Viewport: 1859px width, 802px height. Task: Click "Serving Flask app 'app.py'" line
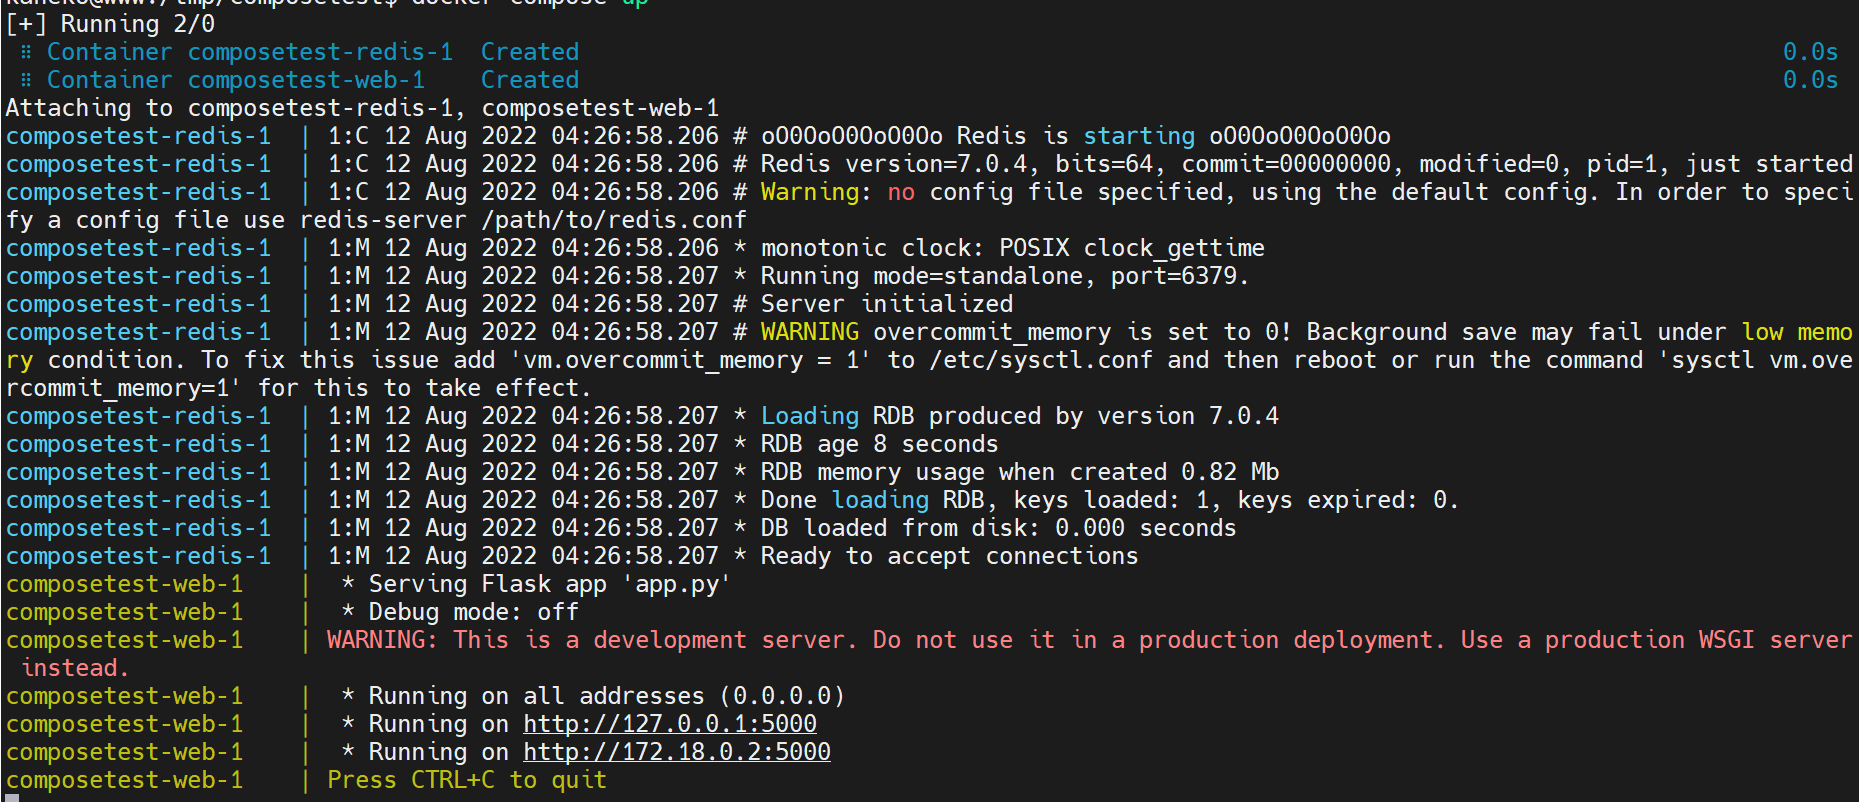536,583
